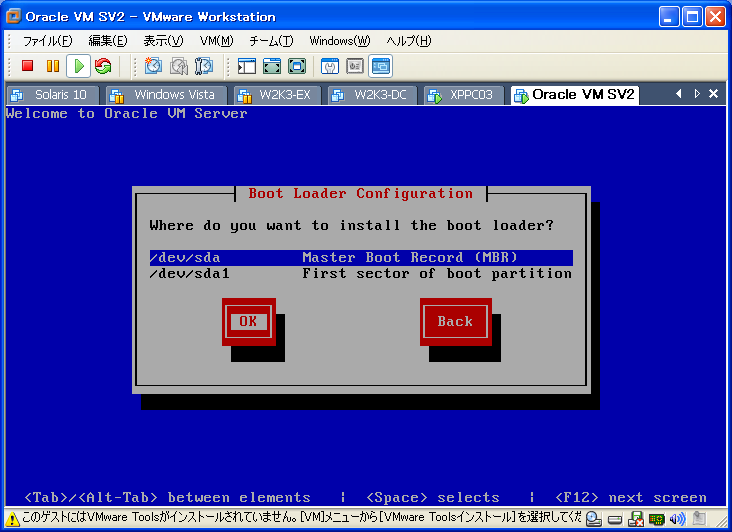Screen dimensions: 732x532
Task: Switch to the W2K3-DC tab
Action: point(372,95)
